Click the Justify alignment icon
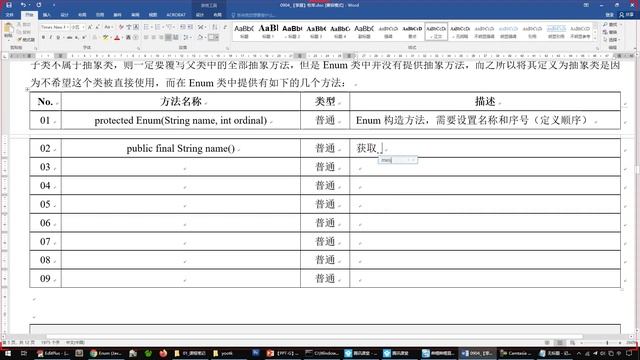 coord(168,38)
